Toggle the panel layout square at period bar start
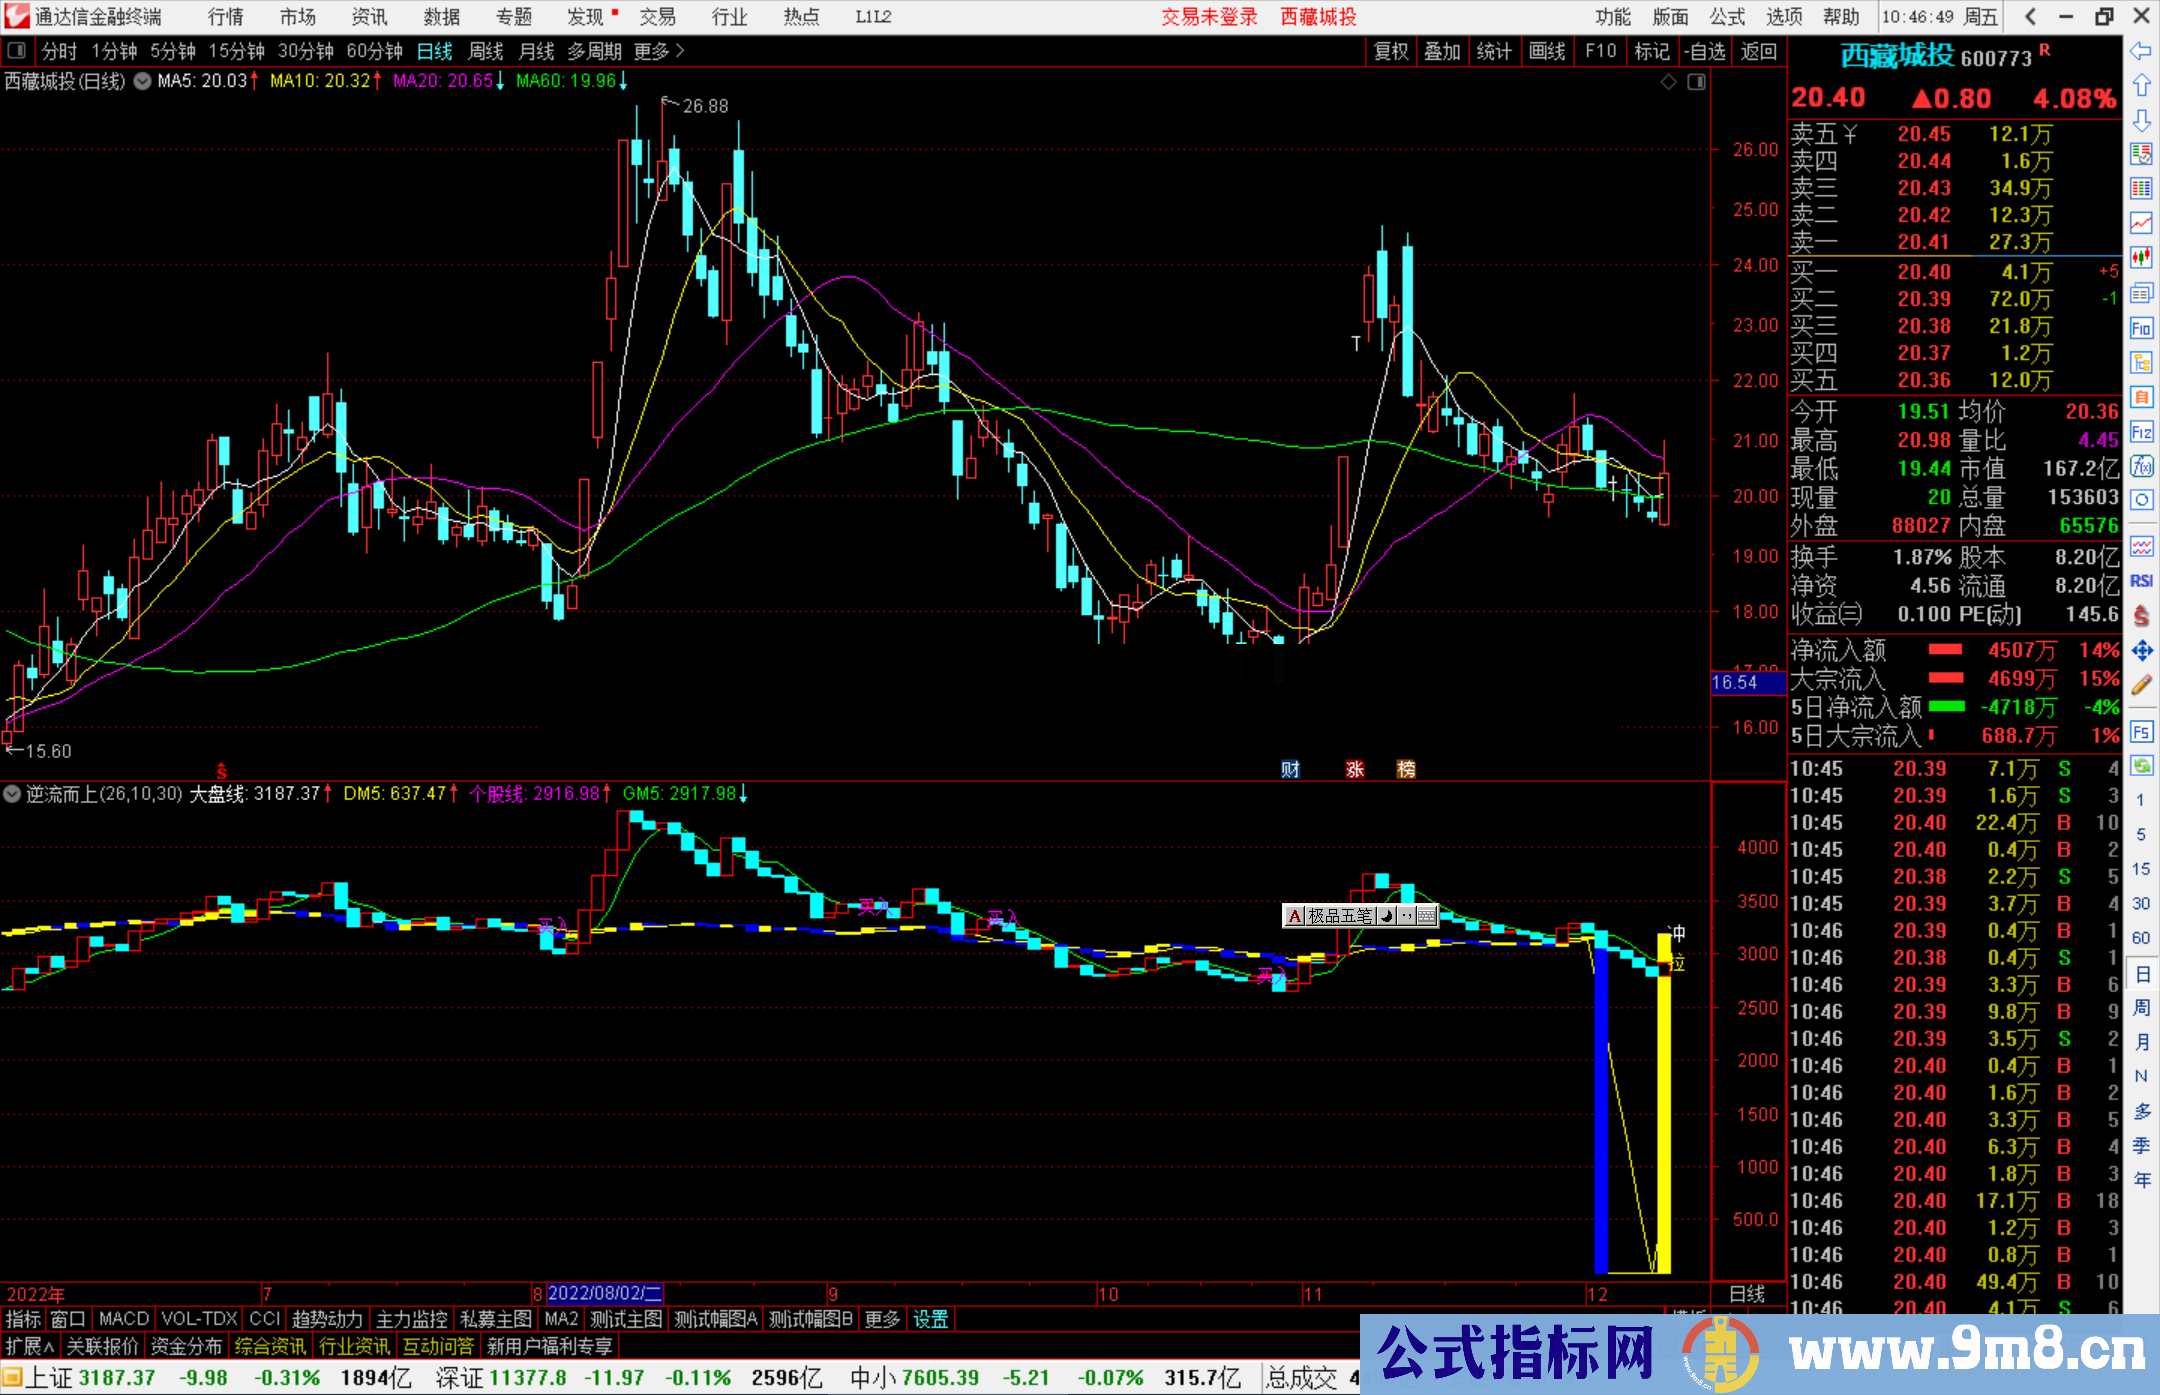2160x1395 pixels. coord(17,51)
